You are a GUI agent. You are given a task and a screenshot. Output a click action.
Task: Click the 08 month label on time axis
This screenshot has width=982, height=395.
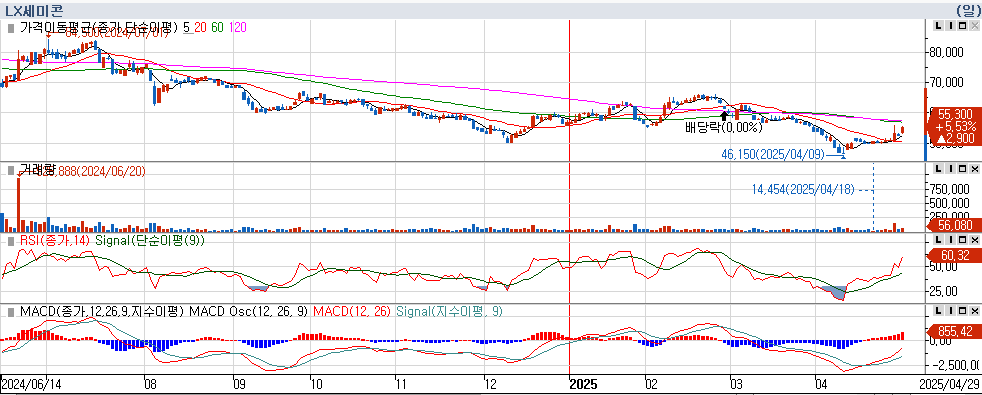[150, 384]
